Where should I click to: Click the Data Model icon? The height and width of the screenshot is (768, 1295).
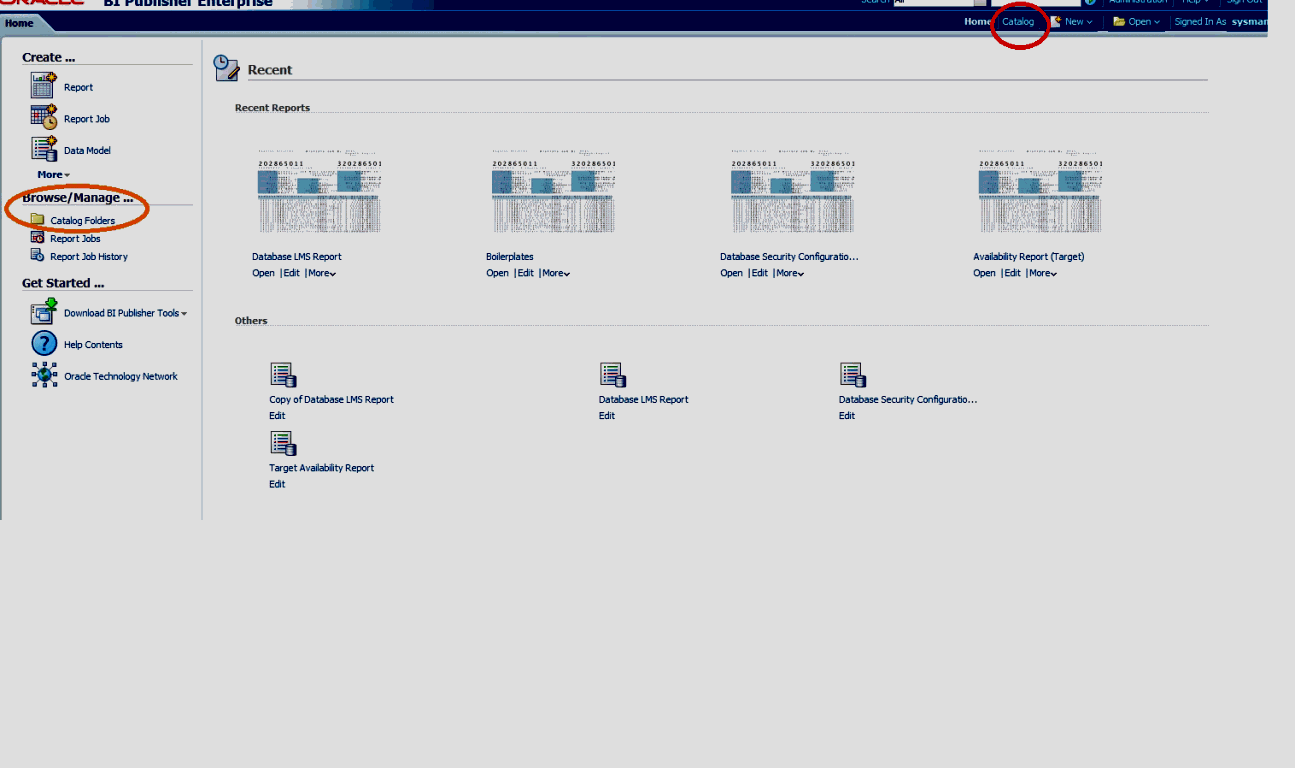(43, 149)
